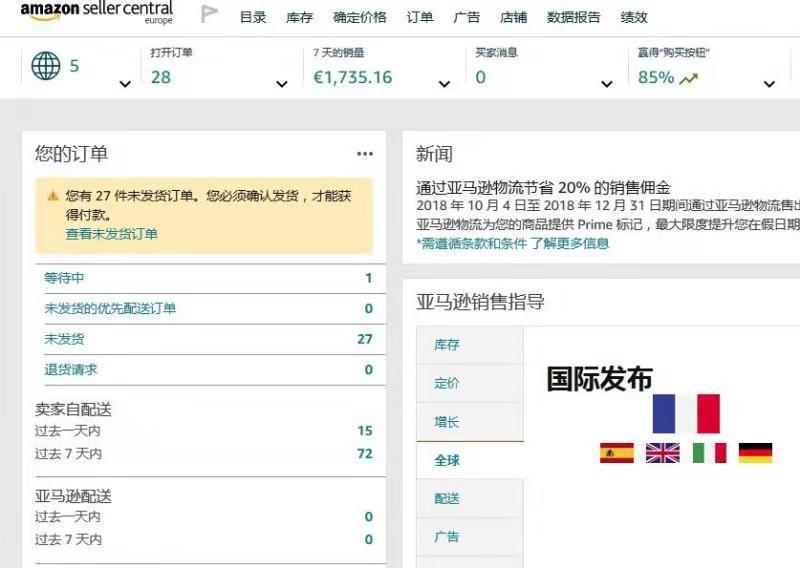Click the 查看未发货订单 link

click(x=112, y=234)
